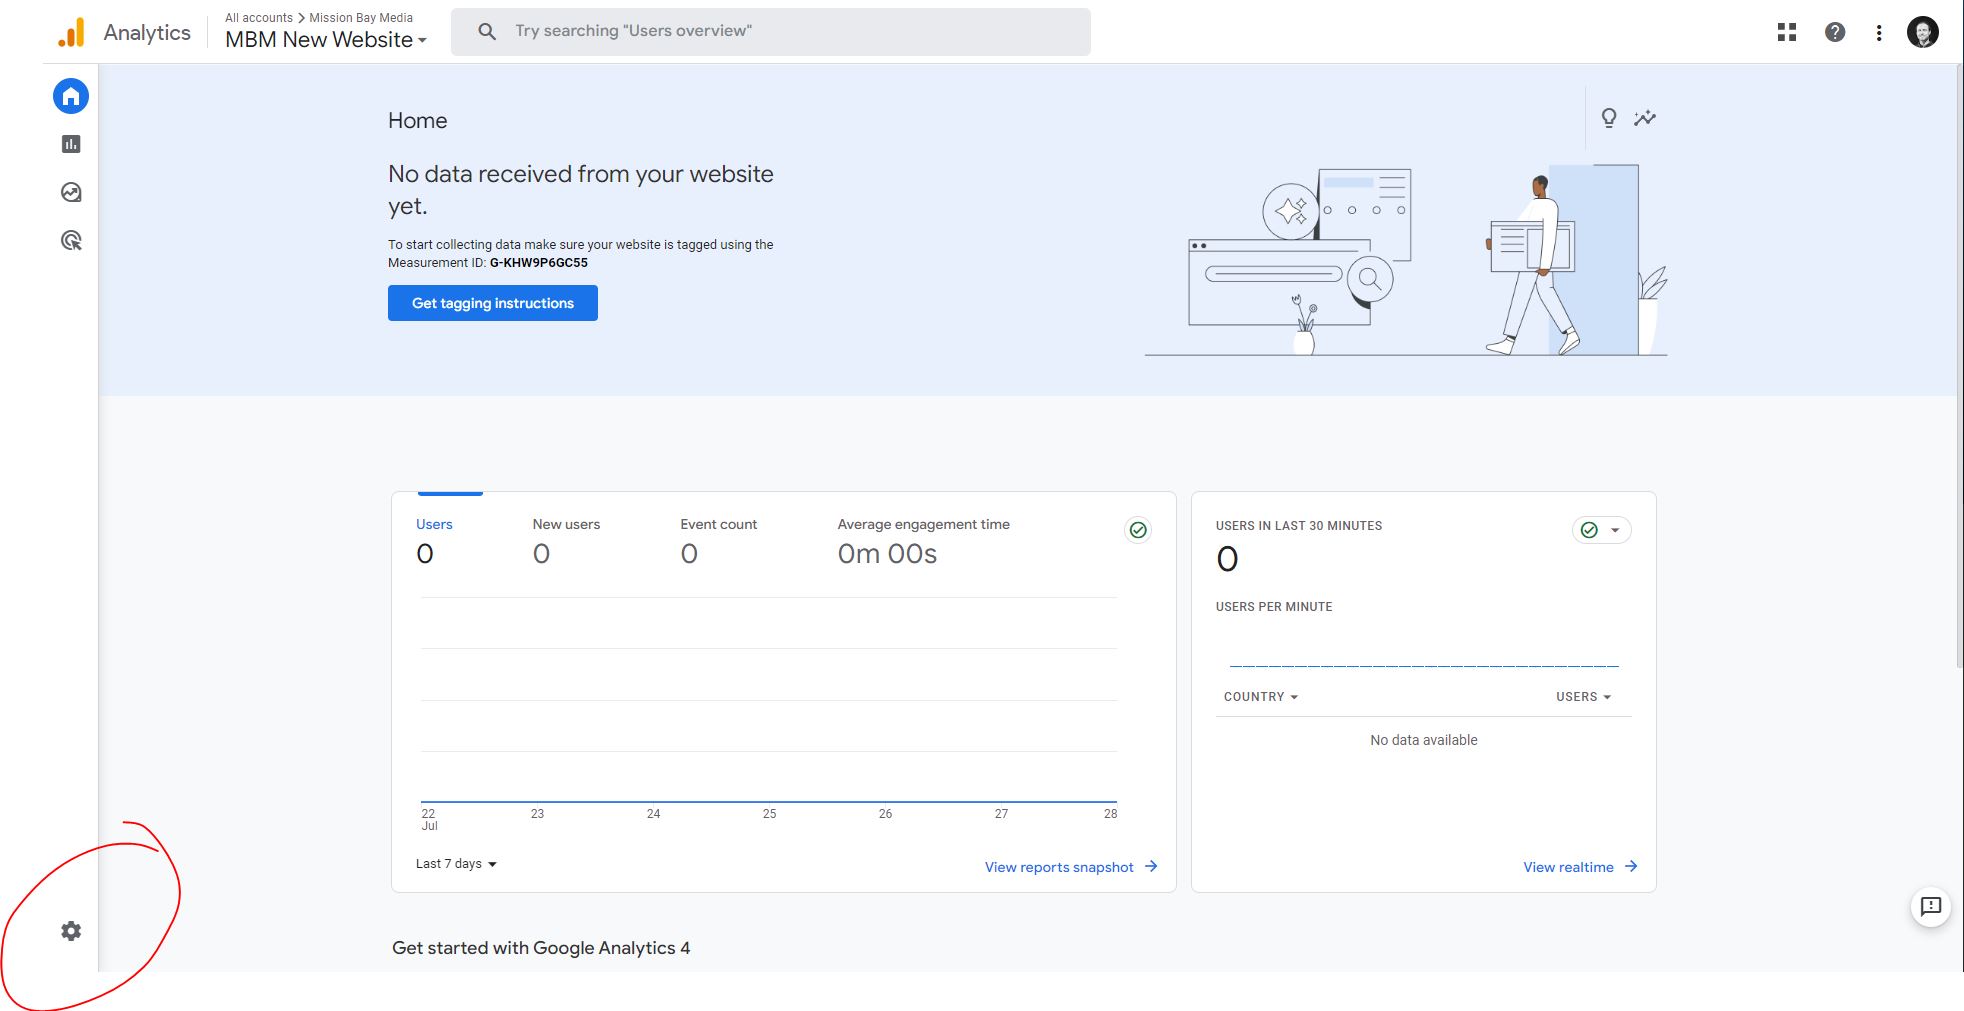Screen dimensions: 1964x1011
Task: Open the Reports section in sidebar
Action: click(71, 144)
